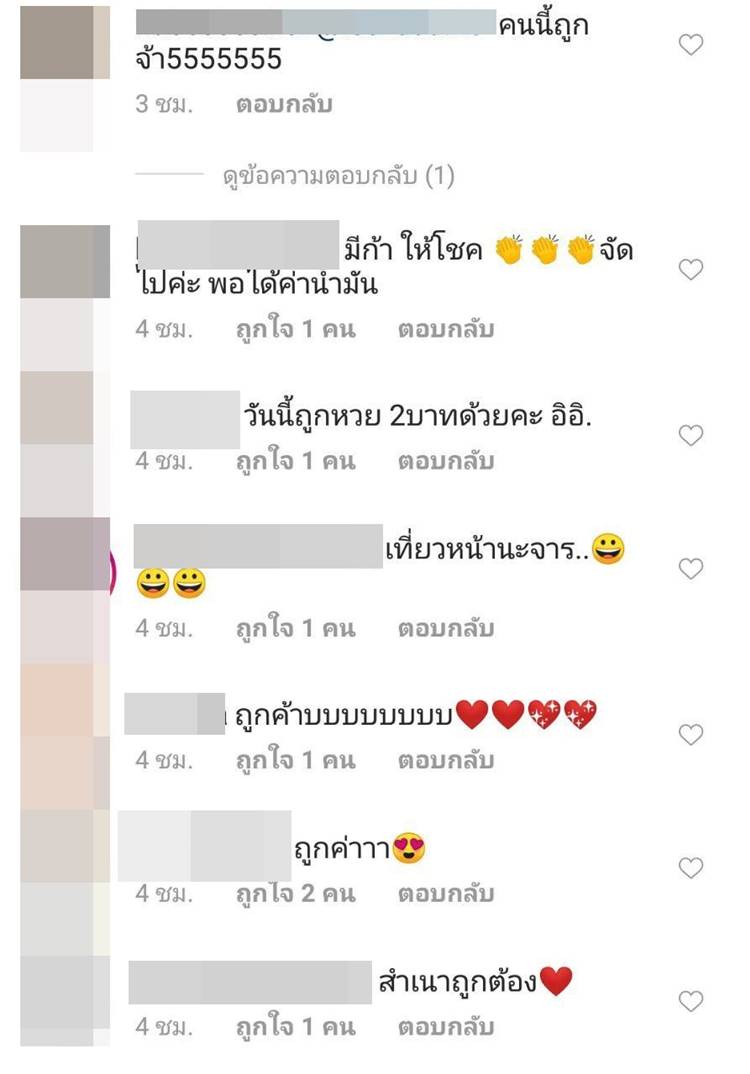
Task: Reply to เที่ยวหน้านะจาร comment
Action: coord(446,629)
